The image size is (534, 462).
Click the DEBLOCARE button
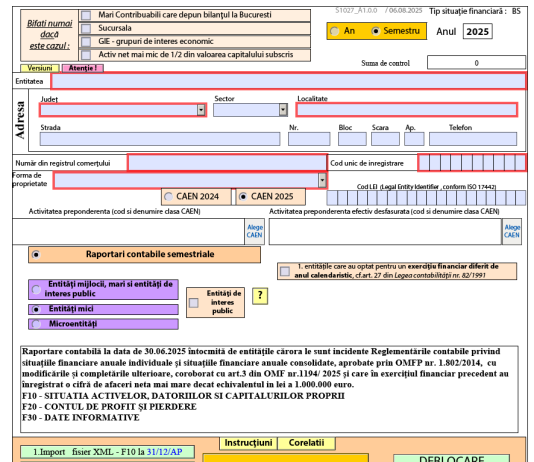(x=451, y=458)
